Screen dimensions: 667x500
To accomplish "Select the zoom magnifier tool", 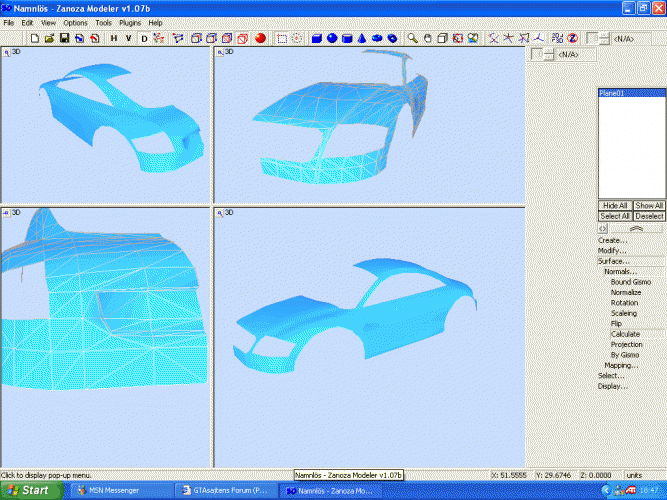I will [x=412, y=38].
